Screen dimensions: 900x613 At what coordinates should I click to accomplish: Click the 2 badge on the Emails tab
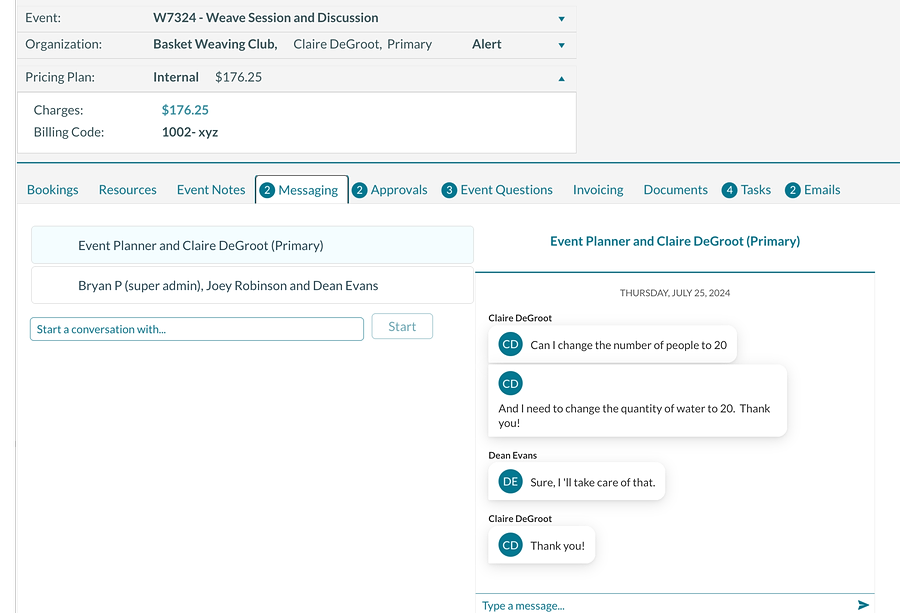tap(791, 189)
